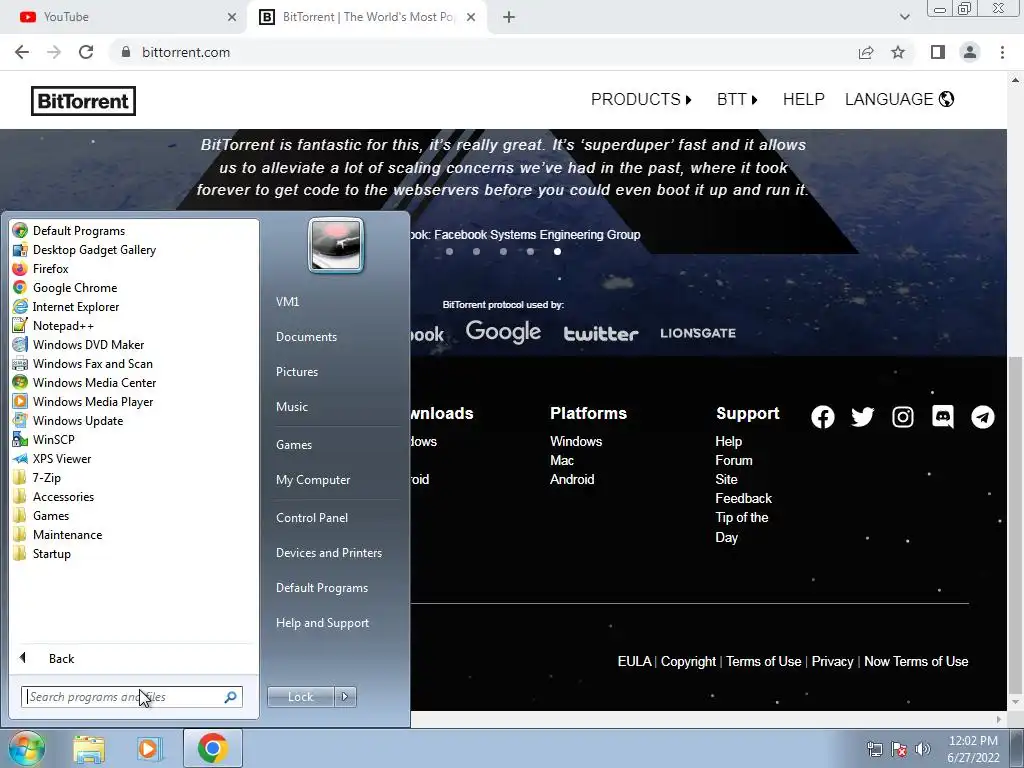Image resolution: width=1024 pixels, height=768 pixels.
Task: Open Games in Start menu right pane
Action: pos(294,445)
